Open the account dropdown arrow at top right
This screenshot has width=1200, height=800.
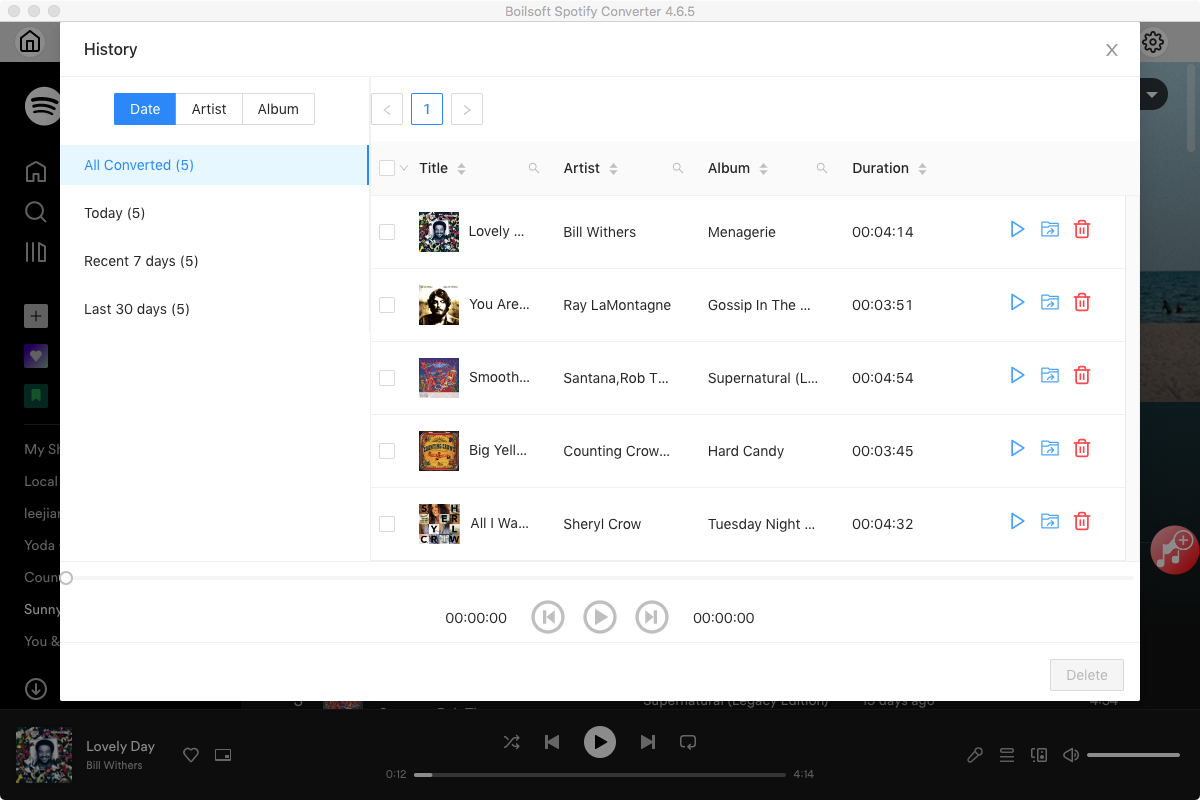(1152, 95)
